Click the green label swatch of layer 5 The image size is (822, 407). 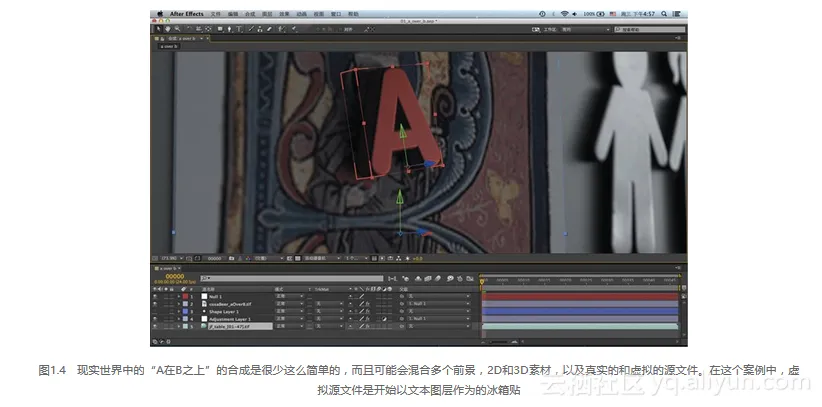tap(185, 326)
